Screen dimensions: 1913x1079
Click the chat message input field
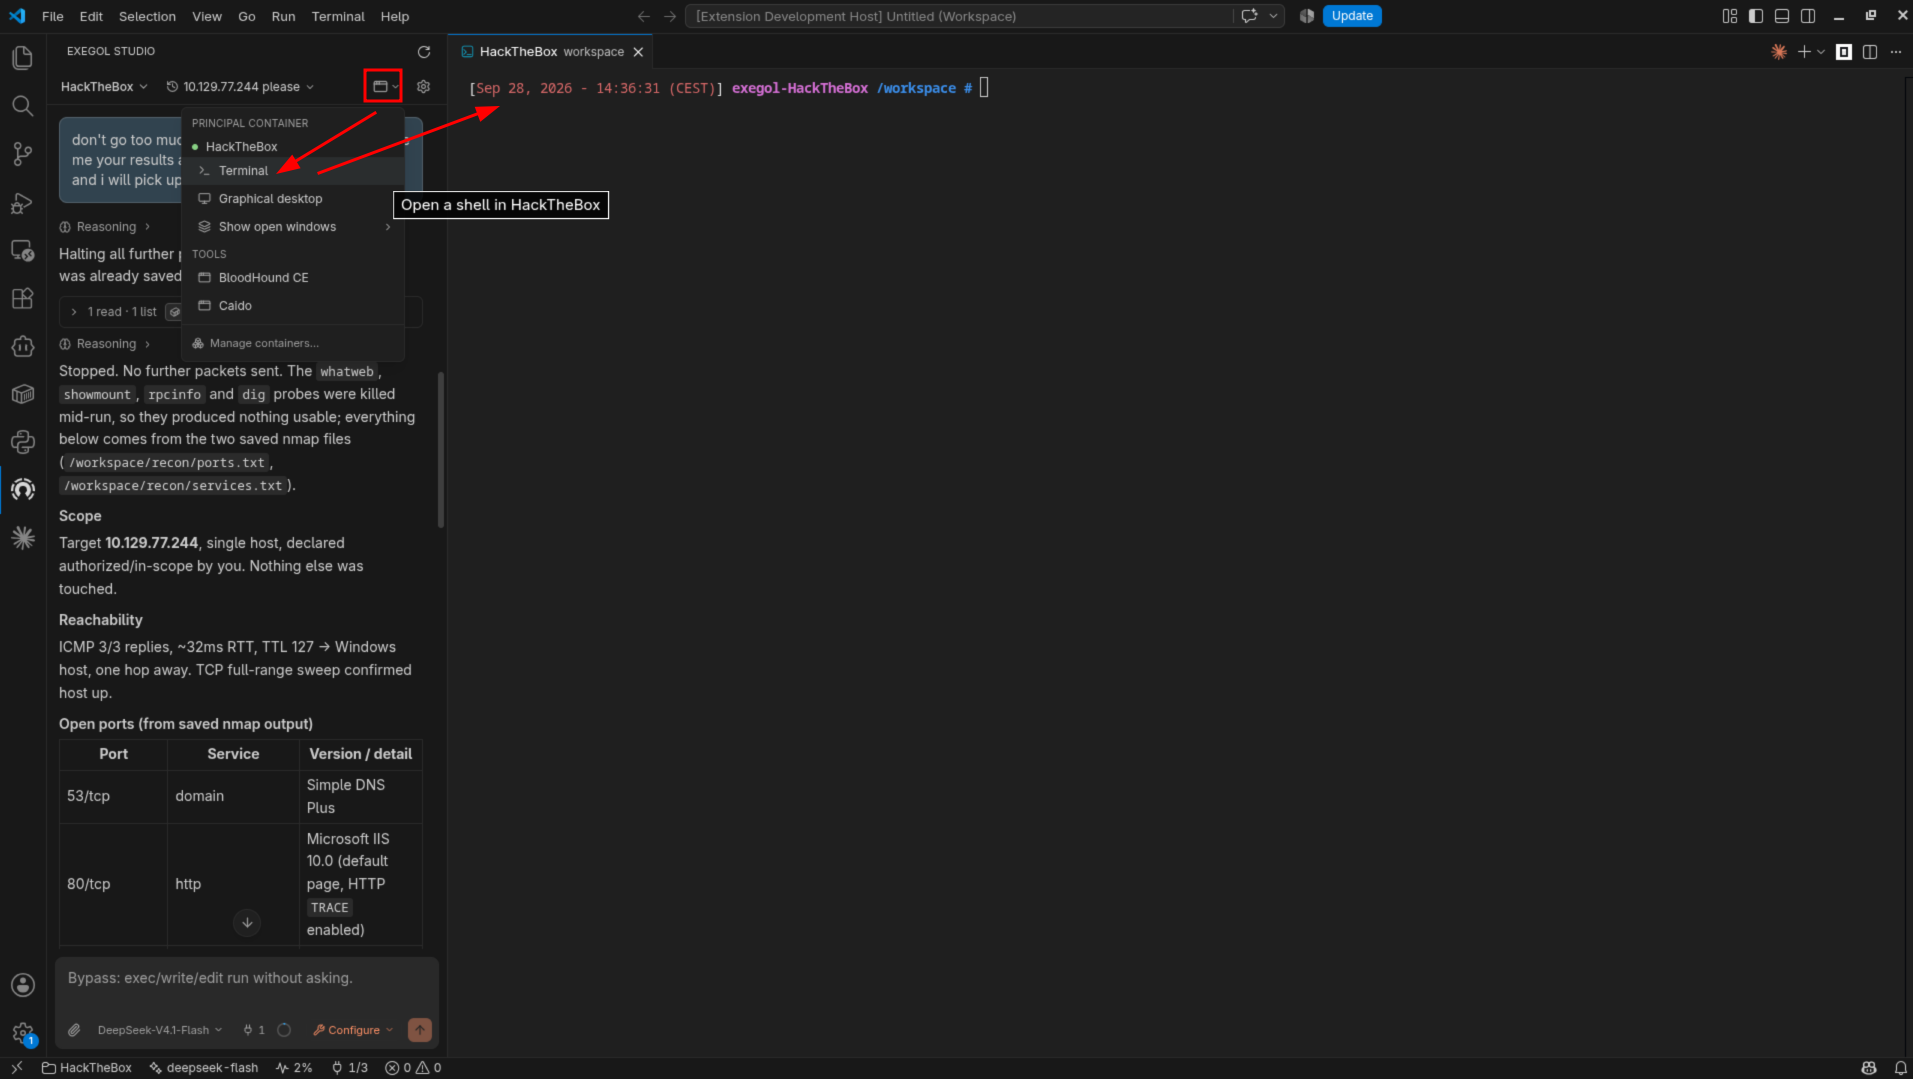pyautogui.click(x=246, y=978)
